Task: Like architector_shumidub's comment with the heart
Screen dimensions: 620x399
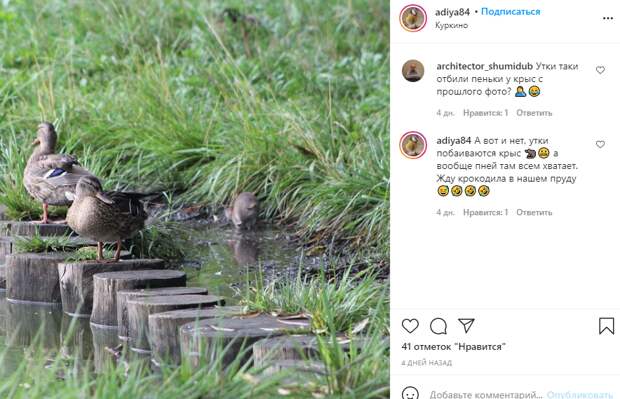Action: 600,70
